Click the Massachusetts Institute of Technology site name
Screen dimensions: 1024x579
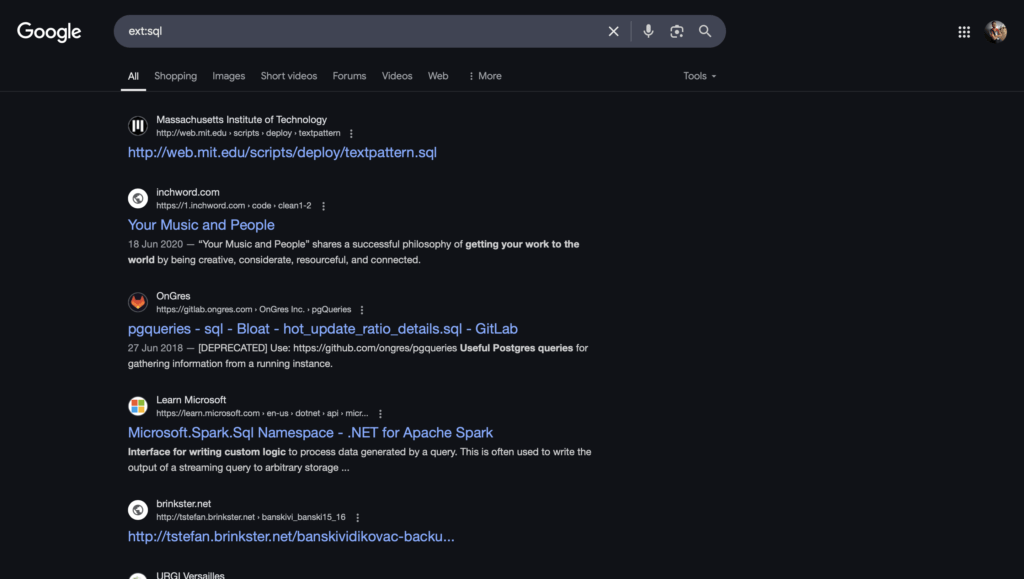[242, 119]
